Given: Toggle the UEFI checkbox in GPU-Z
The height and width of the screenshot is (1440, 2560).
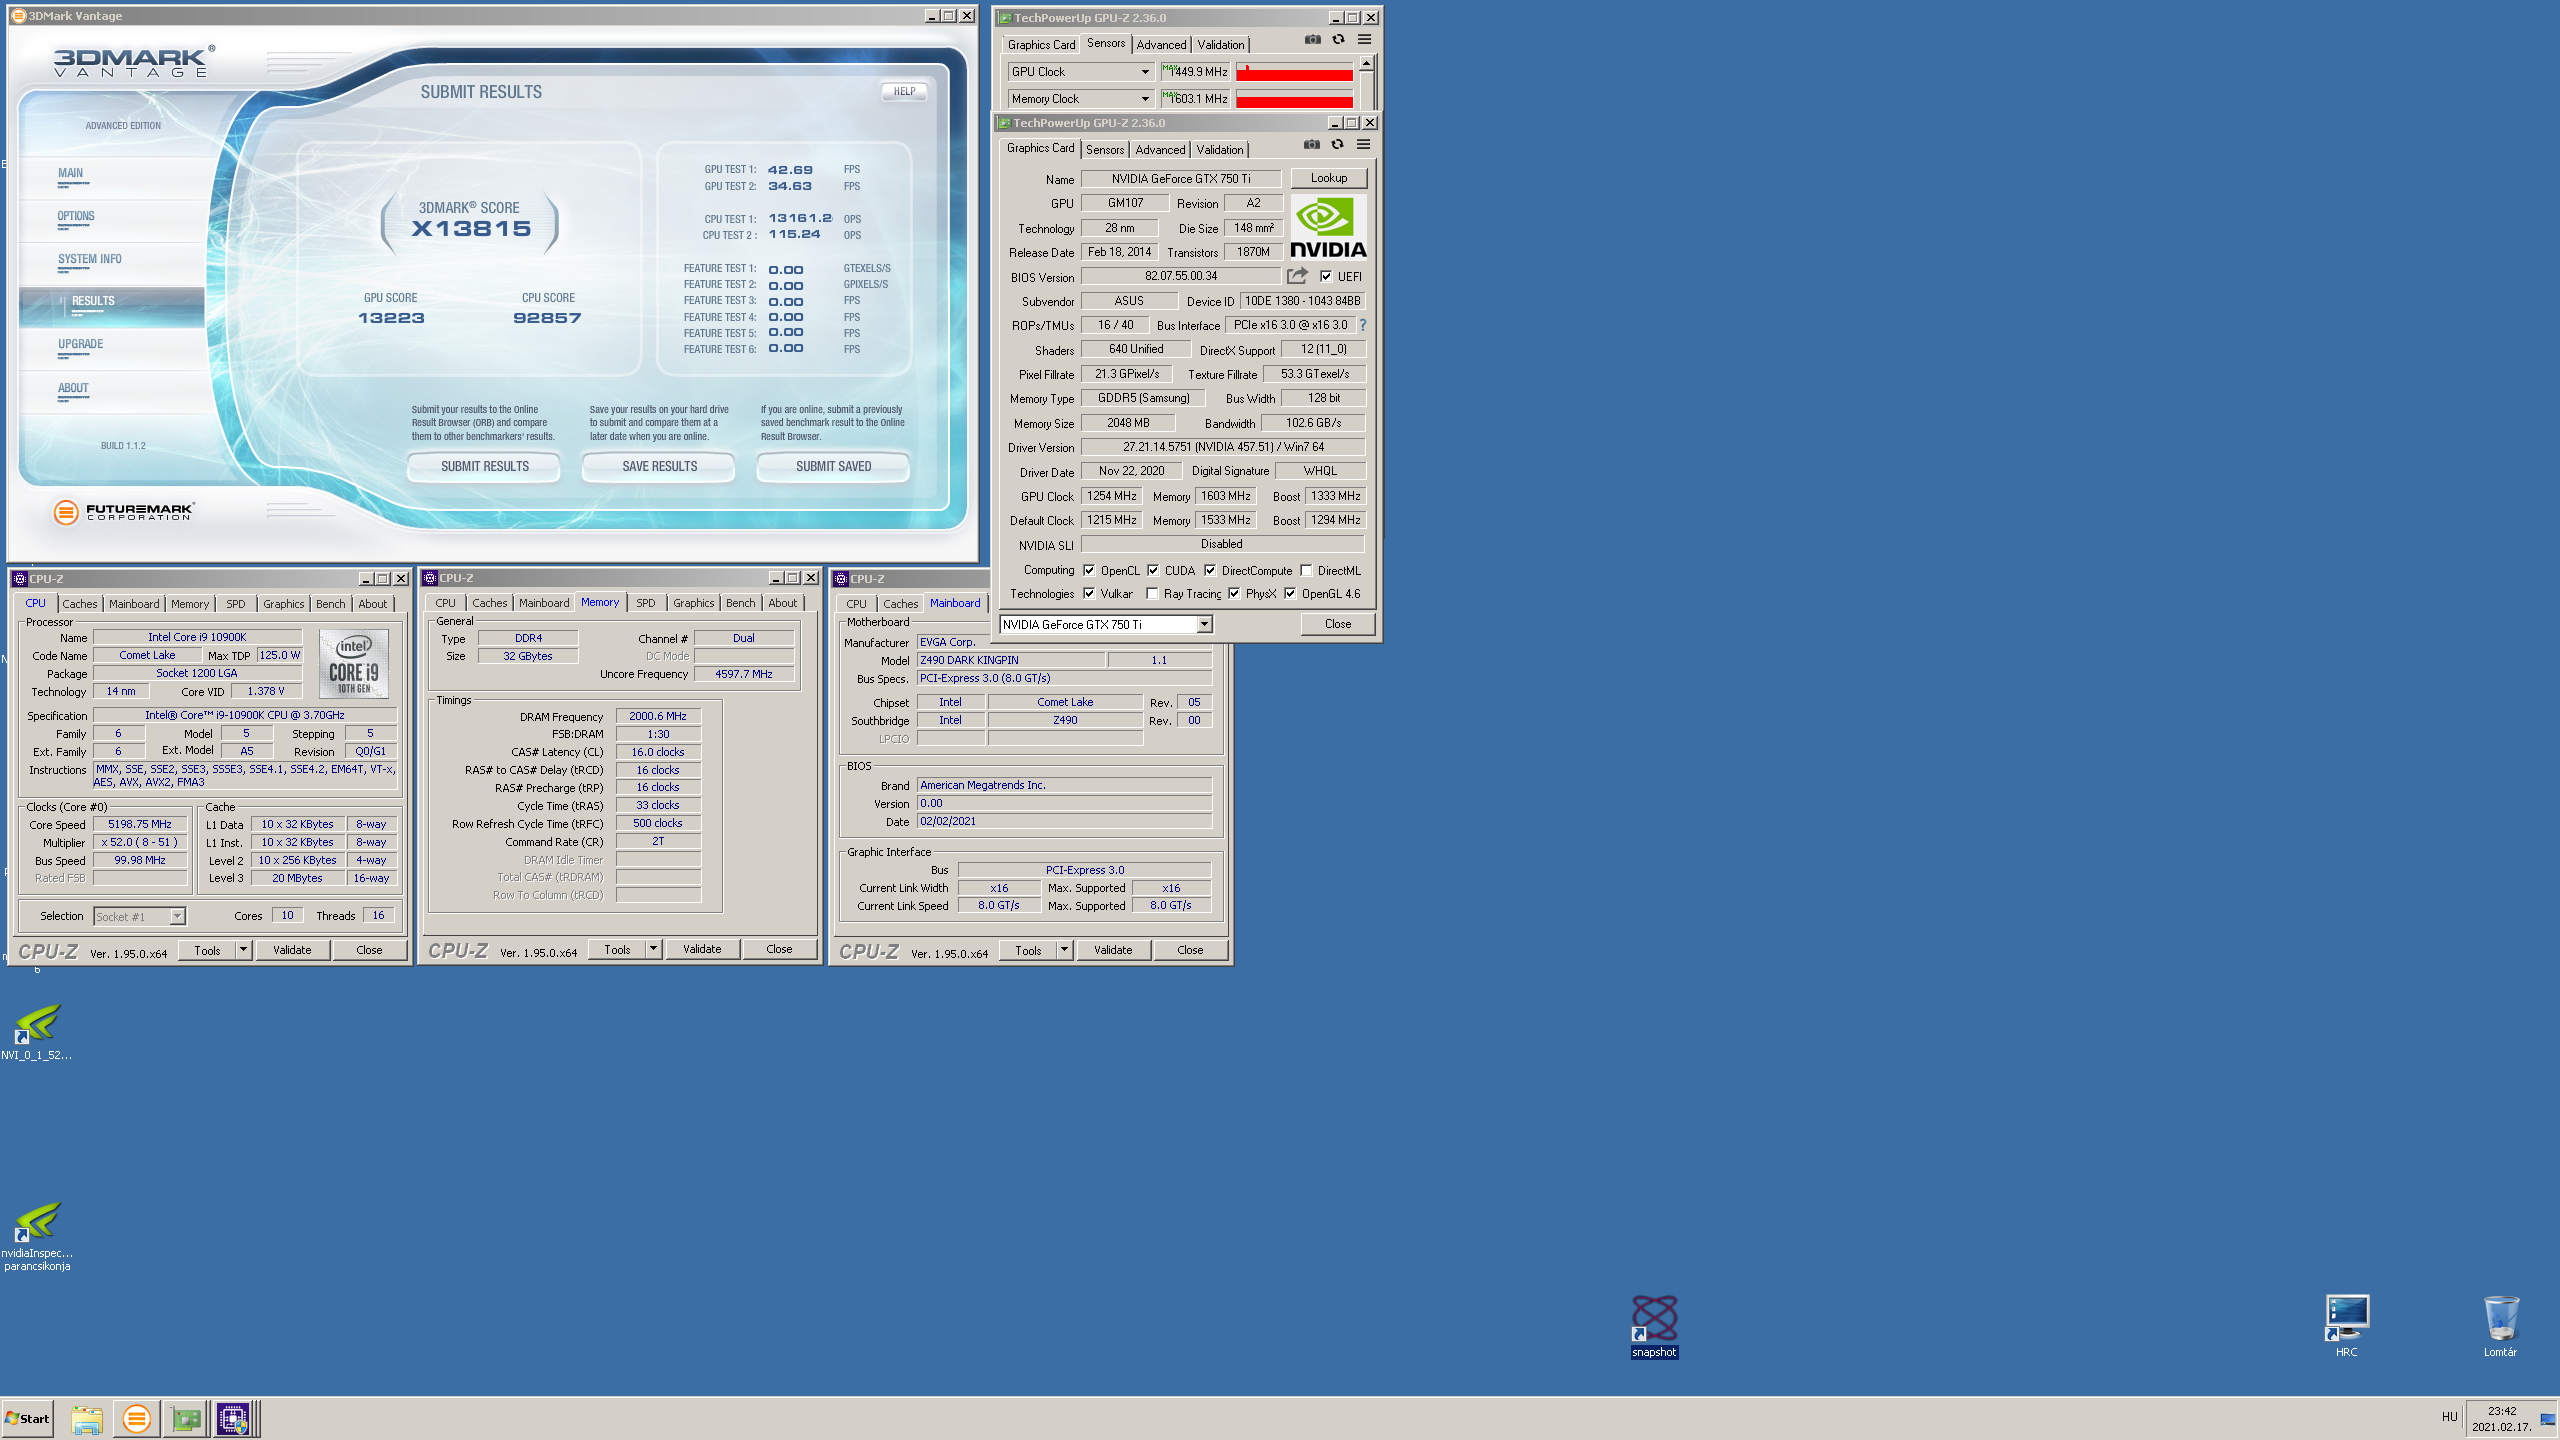Looking at the screenshot, I should (1326, 277).
